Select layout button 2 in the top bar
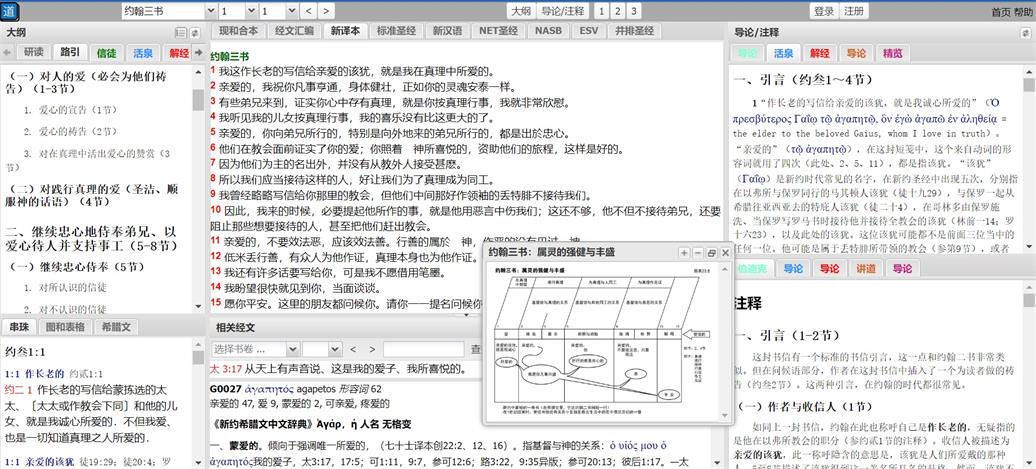Viewport: 1036px width, 469px height. pos(617,11)
